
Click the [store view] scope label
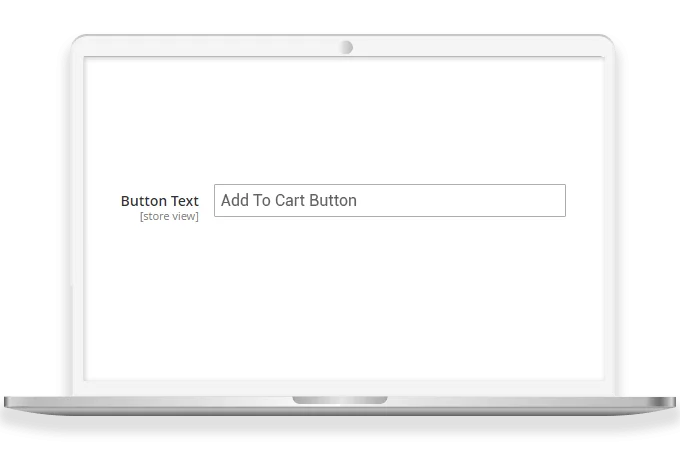169,216
